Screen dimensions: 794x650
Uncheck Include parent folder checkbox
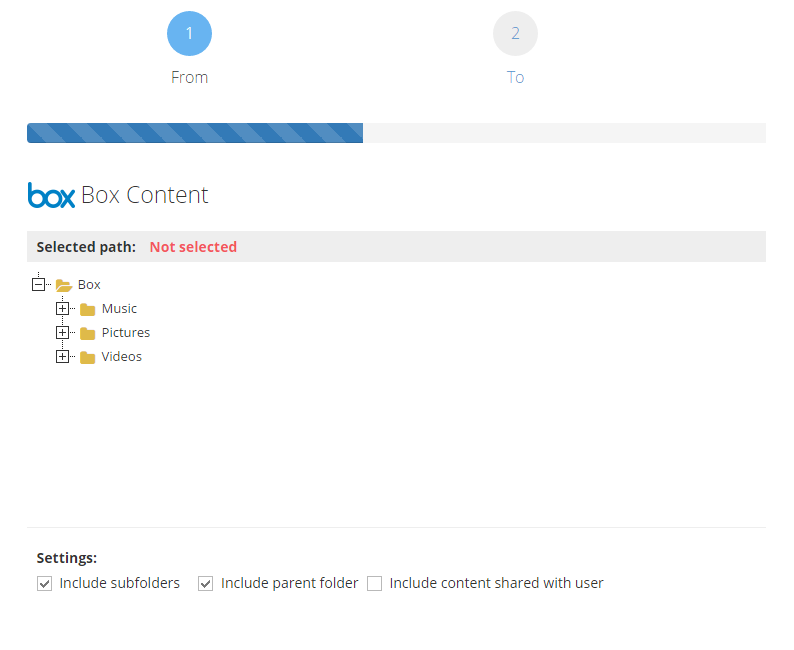[206, 584]
